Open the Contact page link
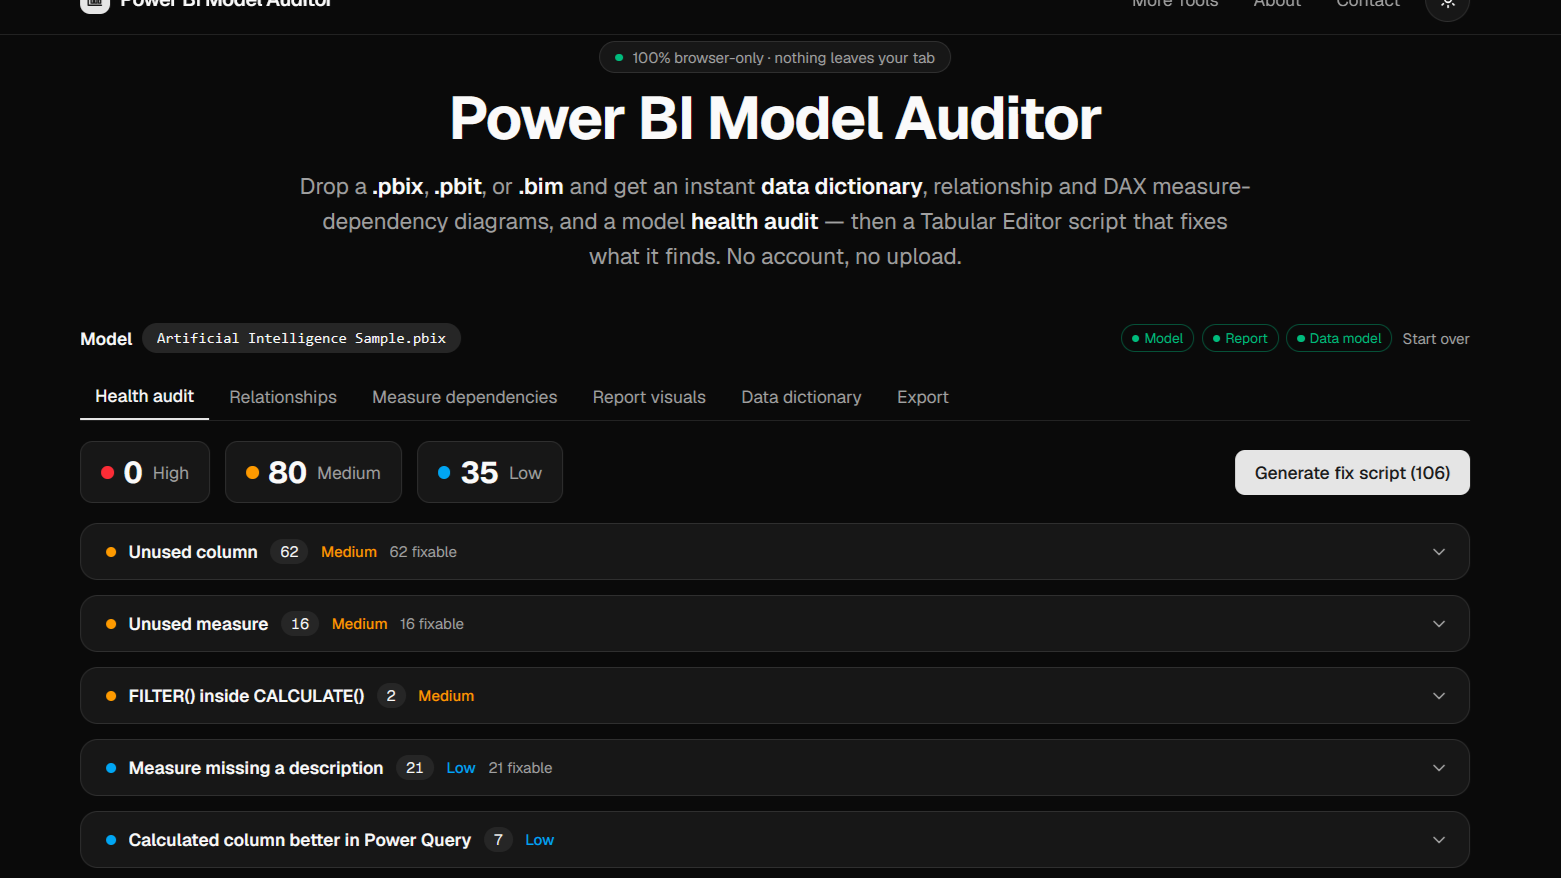 tap(1368, 4)
